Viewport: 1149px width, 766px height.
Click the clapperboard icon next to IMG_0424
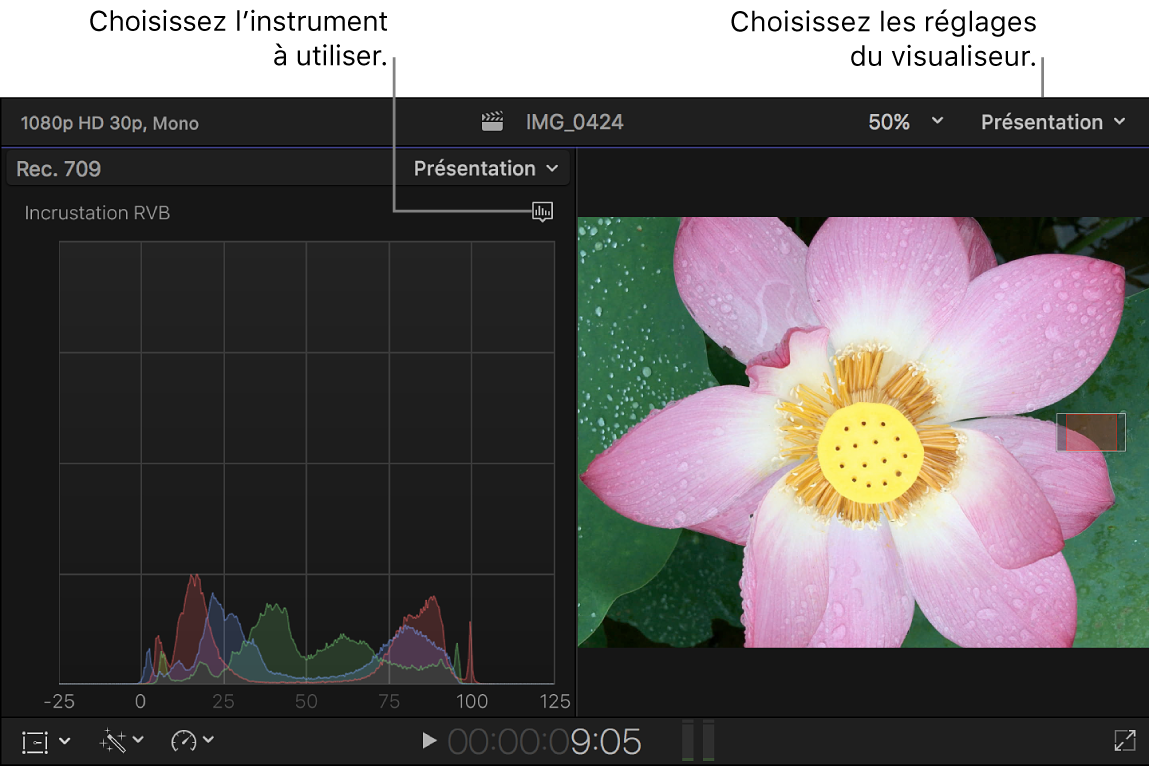[491, 121]
